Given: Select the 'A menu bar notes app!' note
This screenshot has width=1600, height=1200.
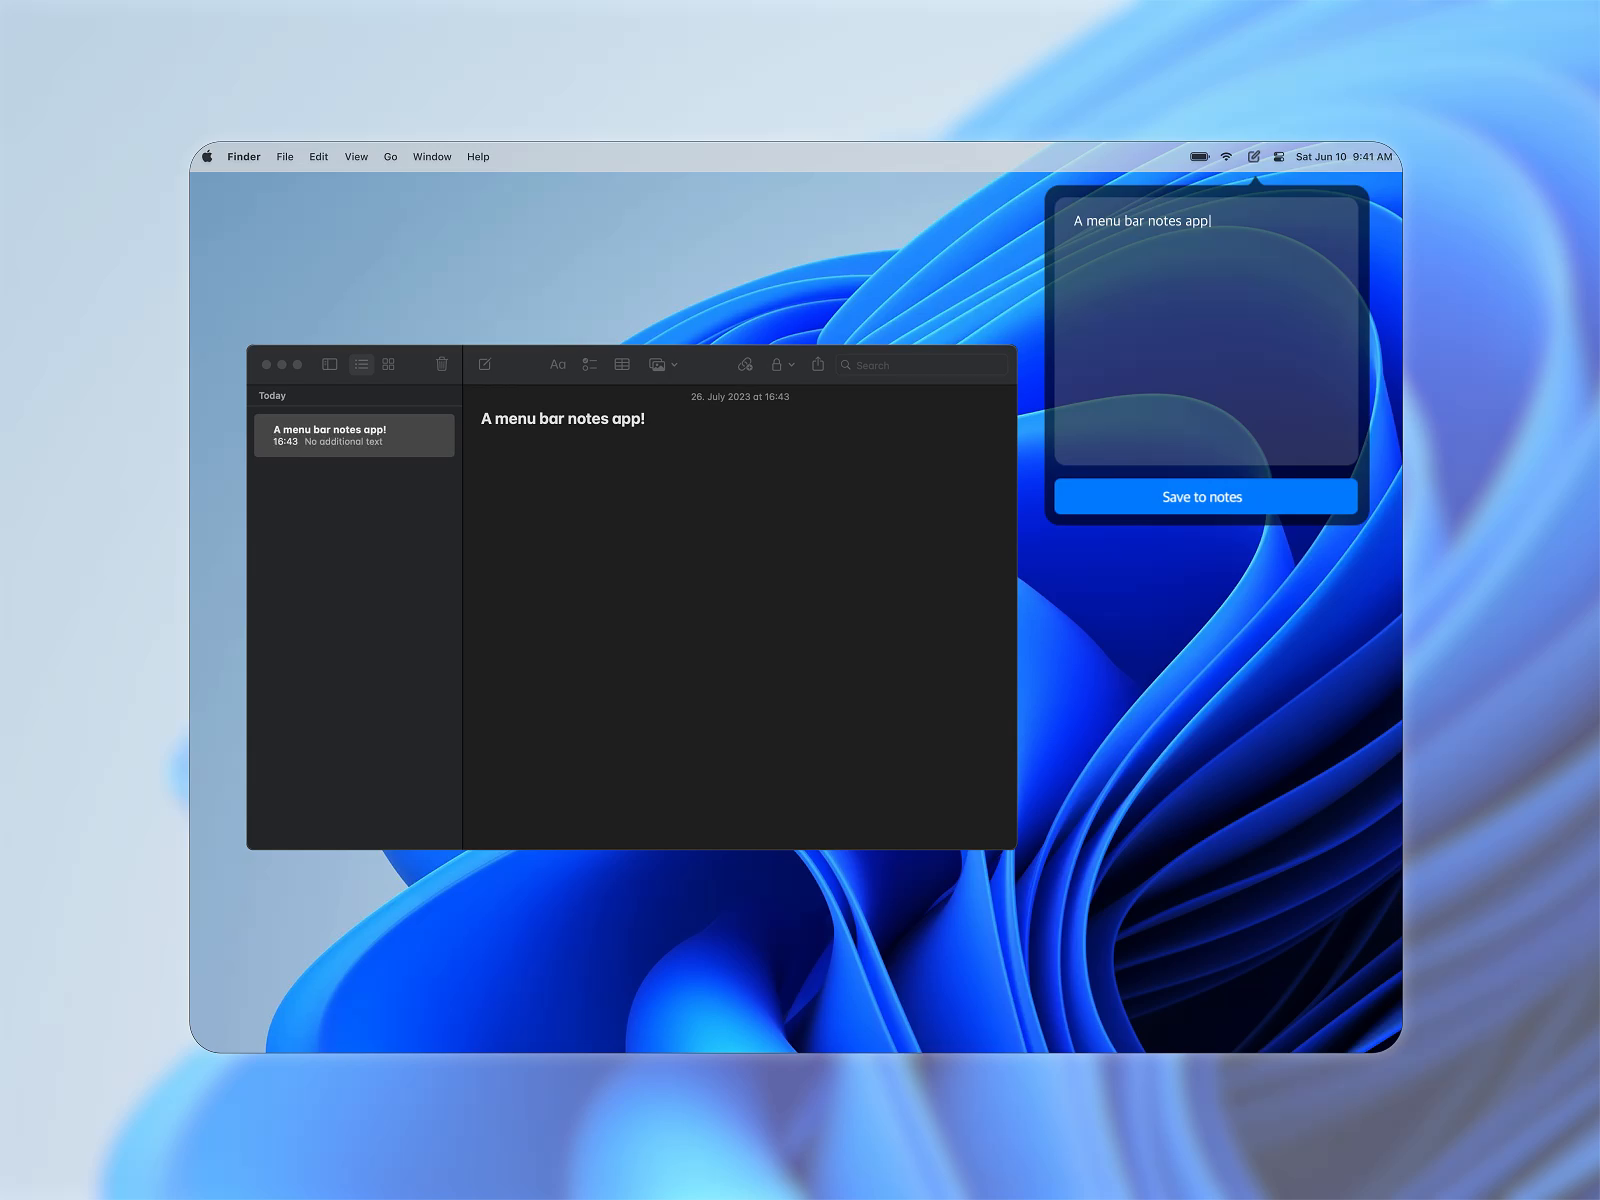Looking at the screenshot, I should [x=354, y=435].
